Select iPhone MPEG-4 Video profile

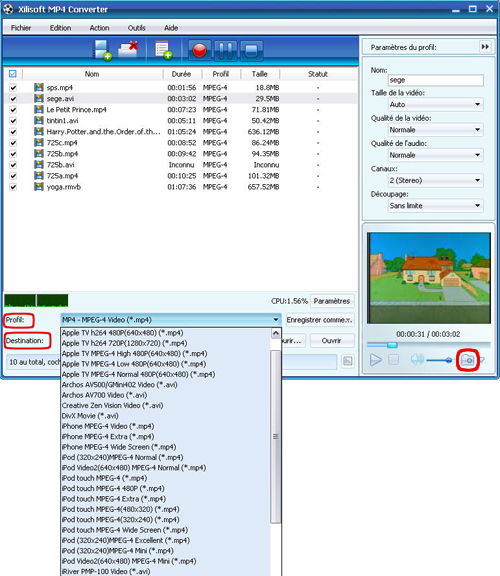click(x=165, y=426)
